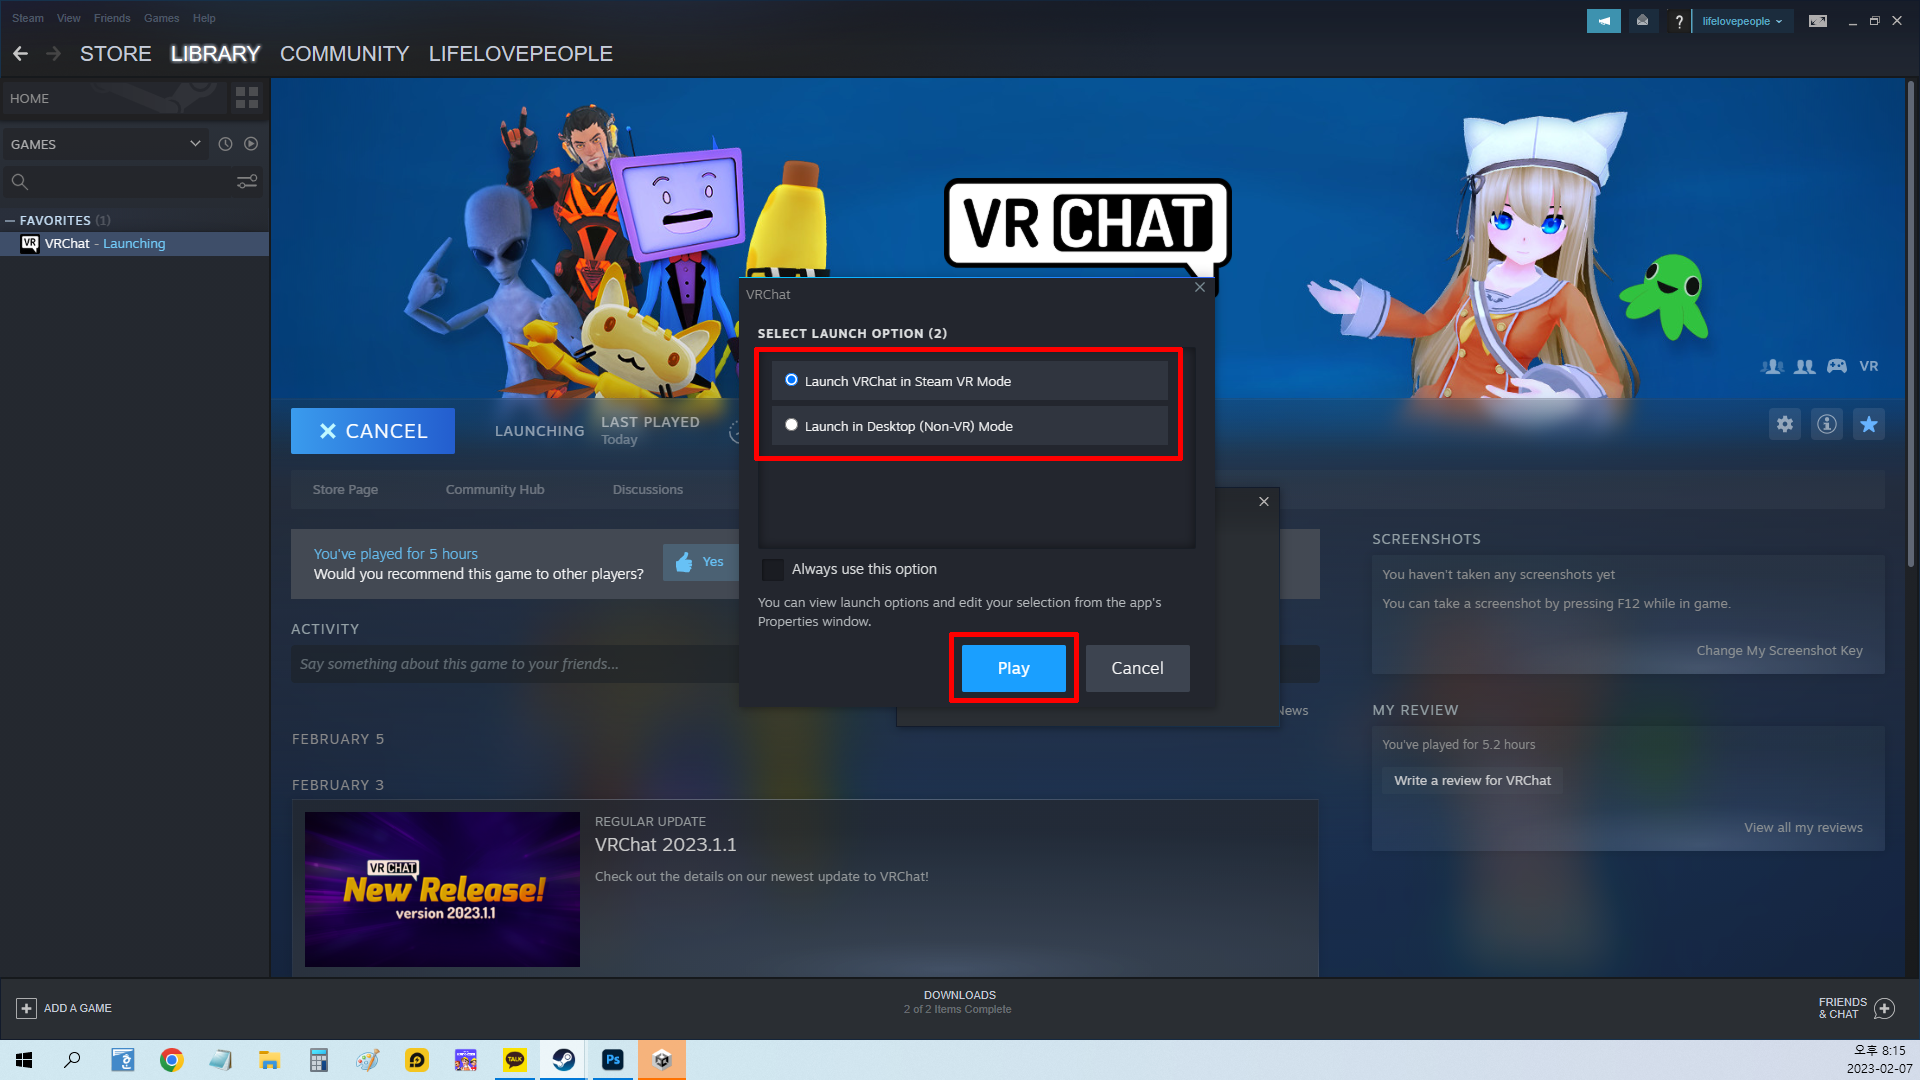This screenshot has width=1920, height=1080.
Task: Click the library page vertical scrollbar
Action: click(1910, 325)
